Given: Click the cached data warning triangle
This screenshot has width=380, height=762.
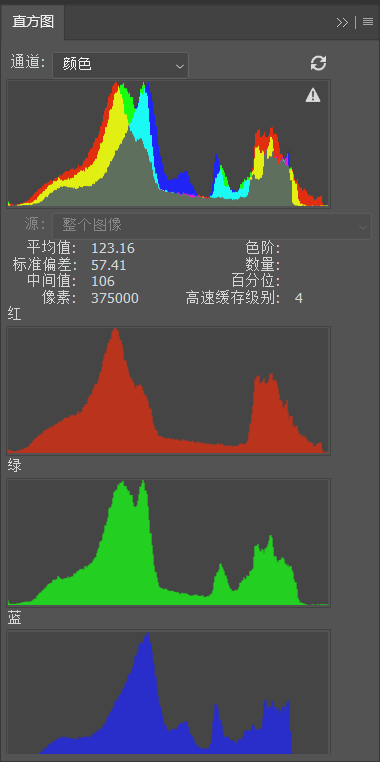Looking at the screenshot, I should coord(313,95).
